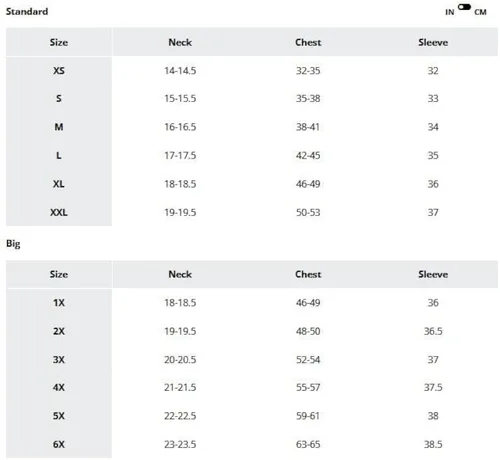Click the Big section heading

(x=13, y=244)
